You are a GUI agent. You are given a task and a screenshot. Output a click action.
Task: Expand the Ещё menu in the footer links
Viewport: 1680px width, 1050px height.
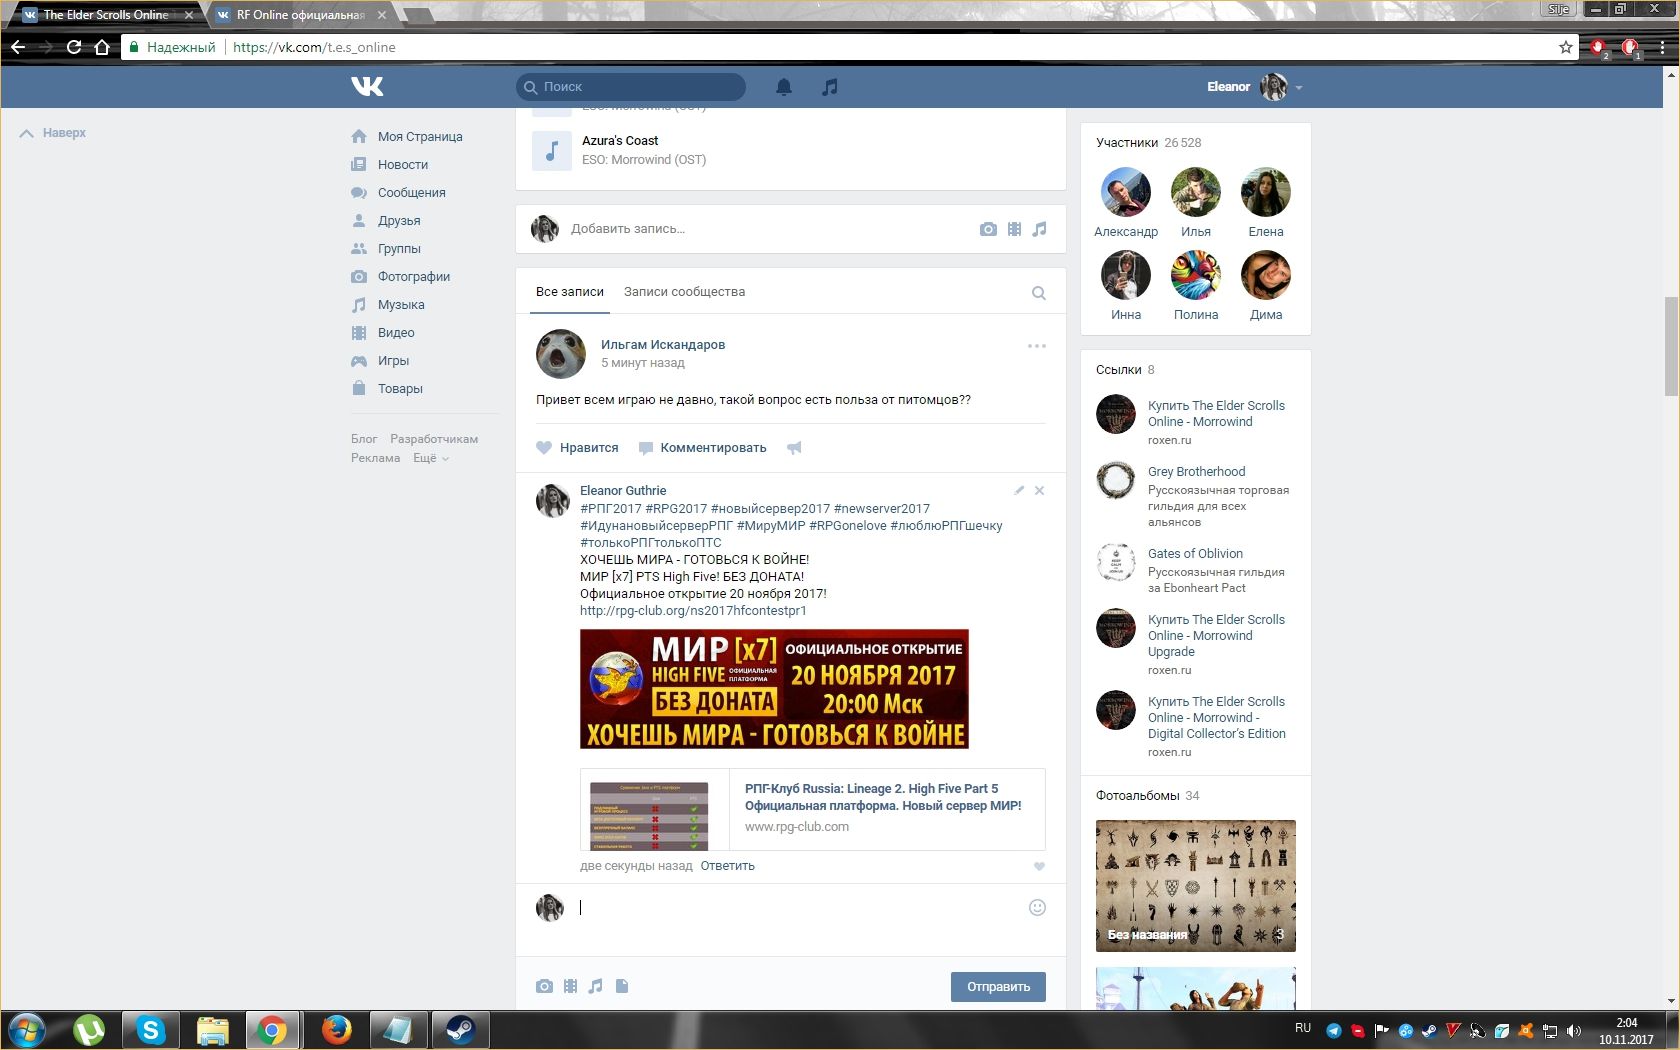click(x=431, y=458)
